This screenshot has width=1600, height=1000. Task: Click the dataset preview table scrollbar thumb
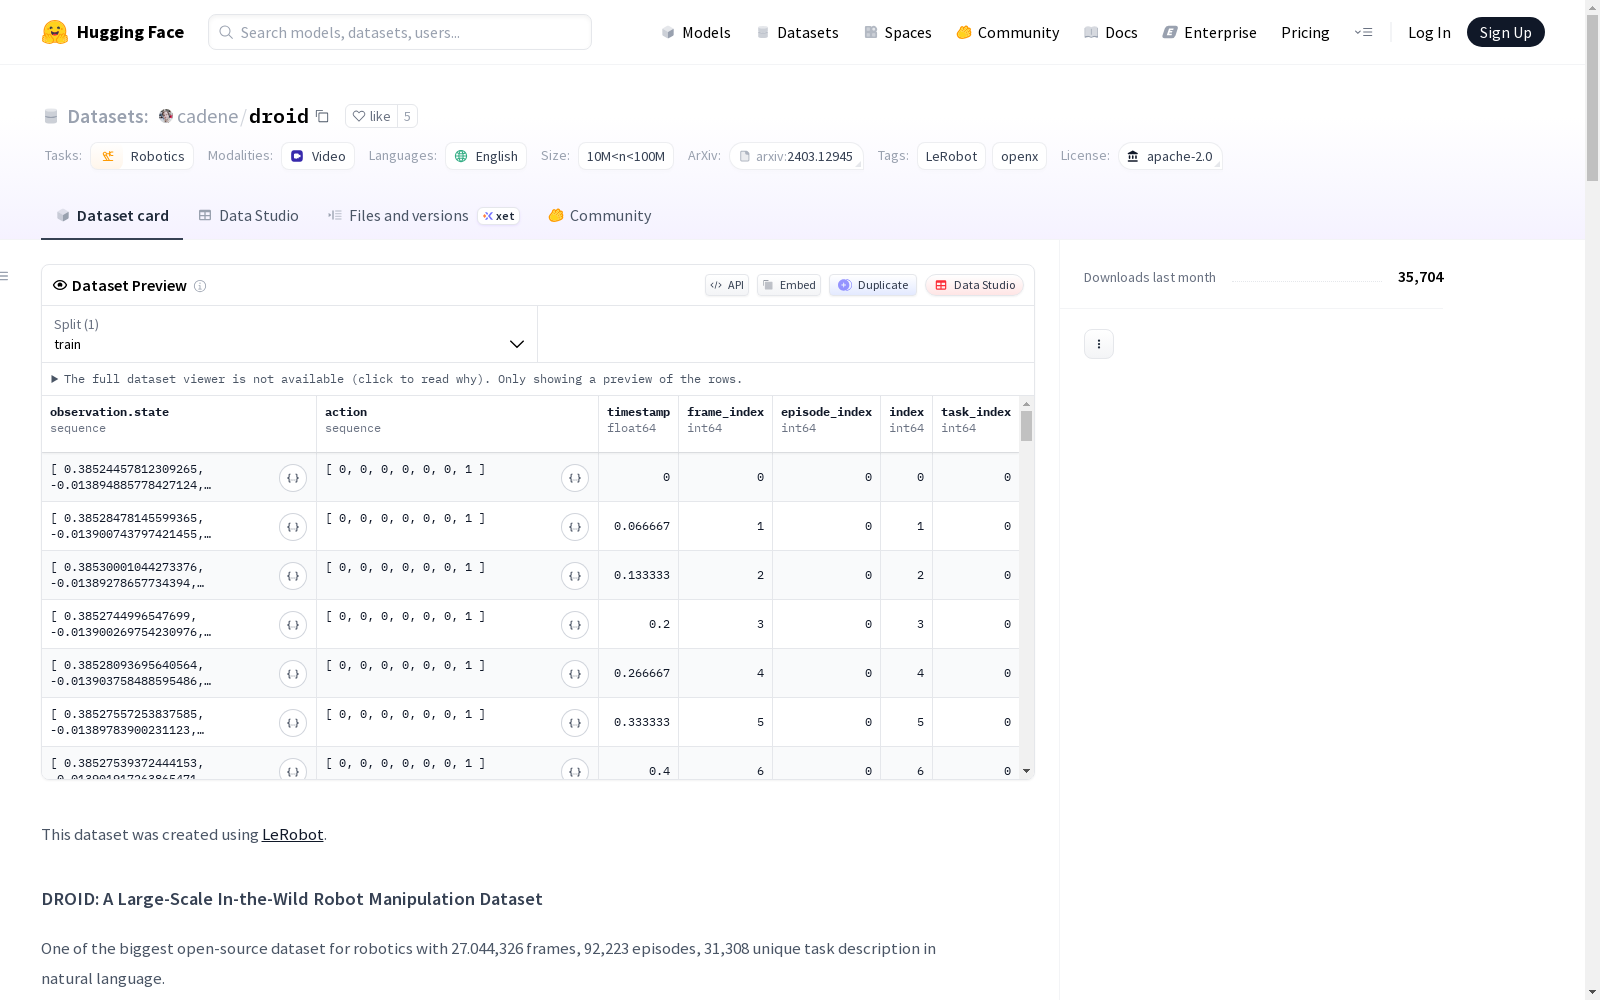[x=1026, y=426]
